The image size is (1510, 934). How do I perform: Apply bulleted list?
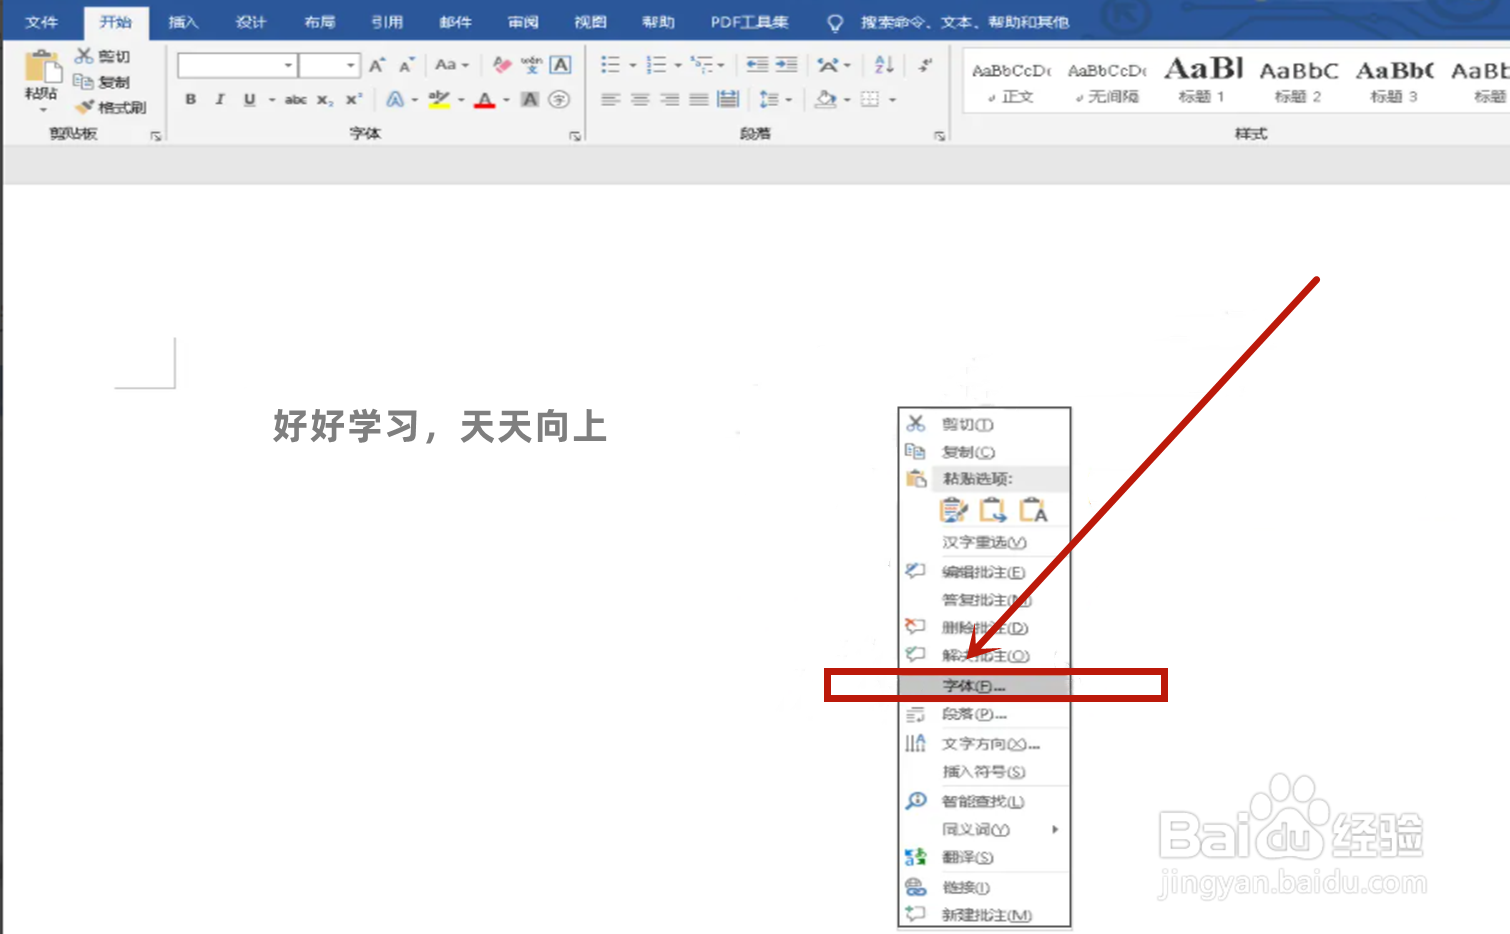point(610,65)
